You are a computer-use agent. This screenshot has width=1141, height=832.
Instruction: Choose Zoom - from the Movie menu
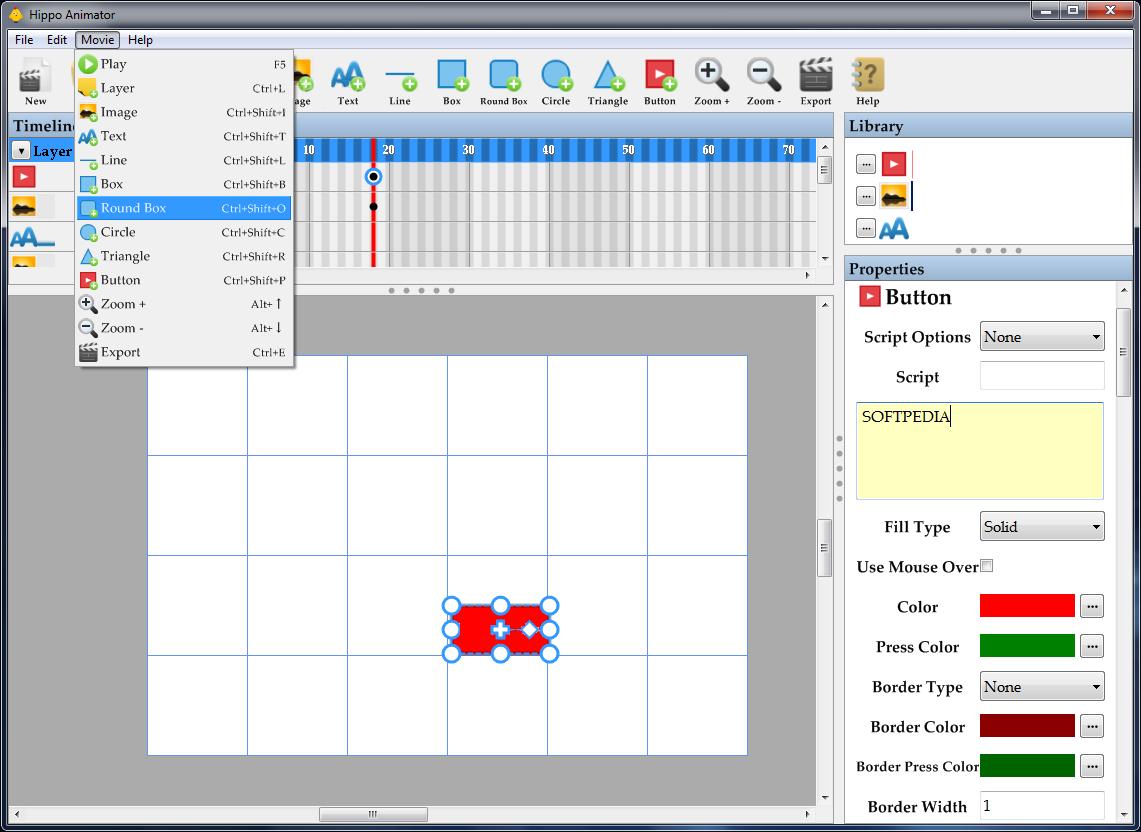(184, 328)
